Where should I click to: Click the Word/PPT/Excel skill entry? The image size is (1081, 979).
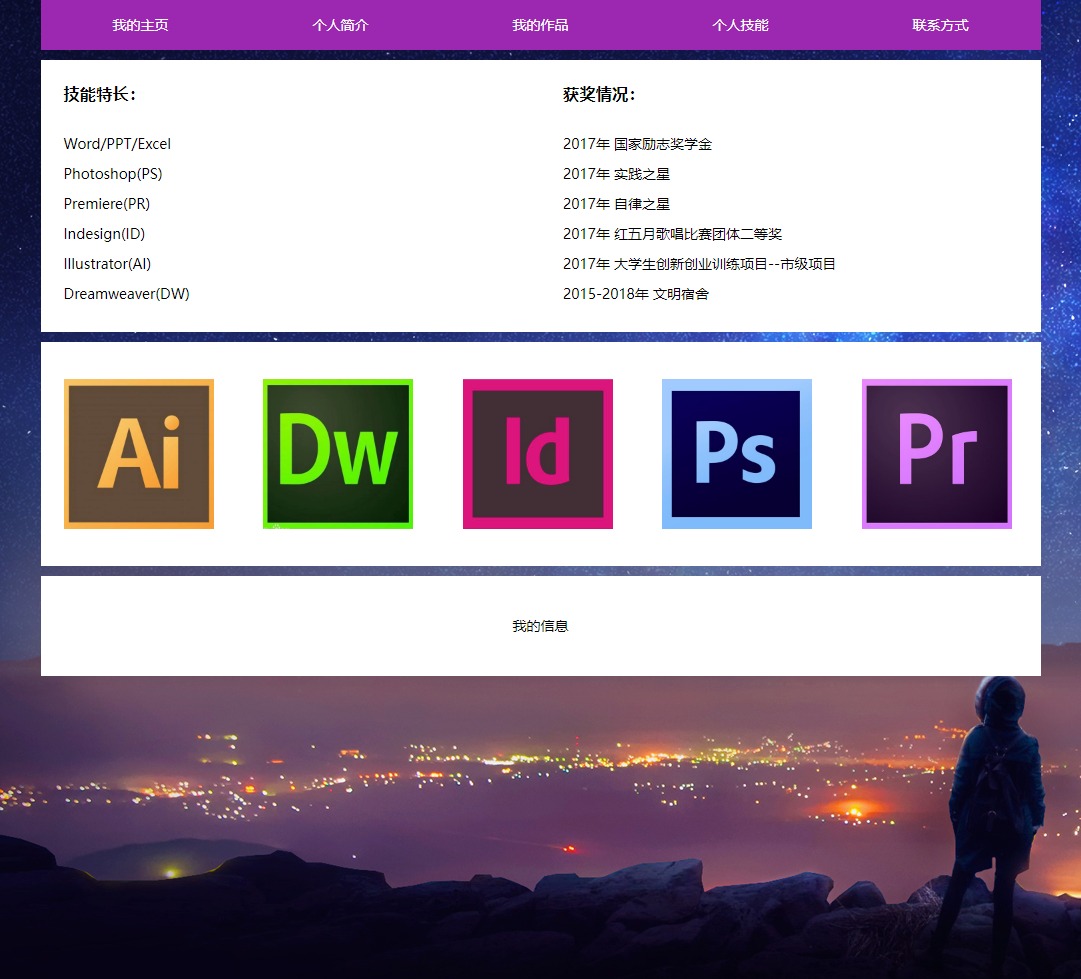[x=117, y=144]
